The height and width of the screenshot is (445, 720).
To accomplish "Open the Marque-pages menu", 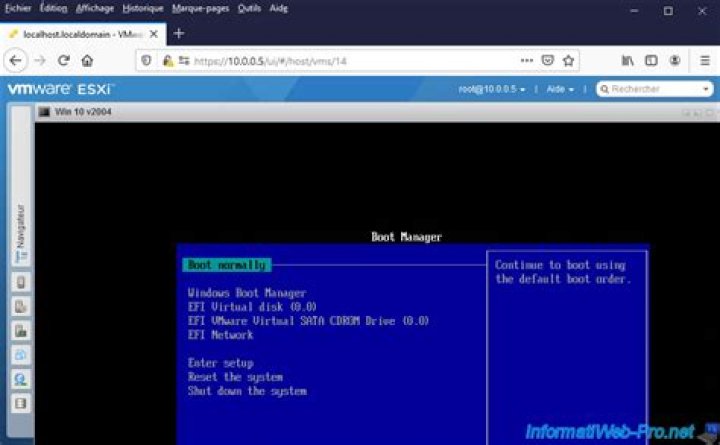I will 201,8.
